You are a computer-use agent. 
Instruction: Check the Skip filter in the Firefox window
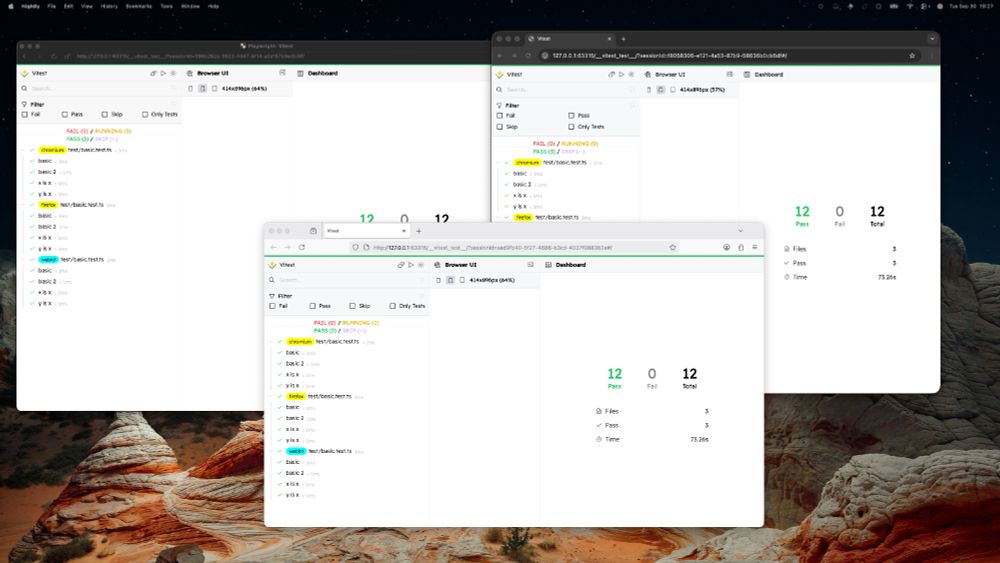pyautogui.click(x=353, y=306)
